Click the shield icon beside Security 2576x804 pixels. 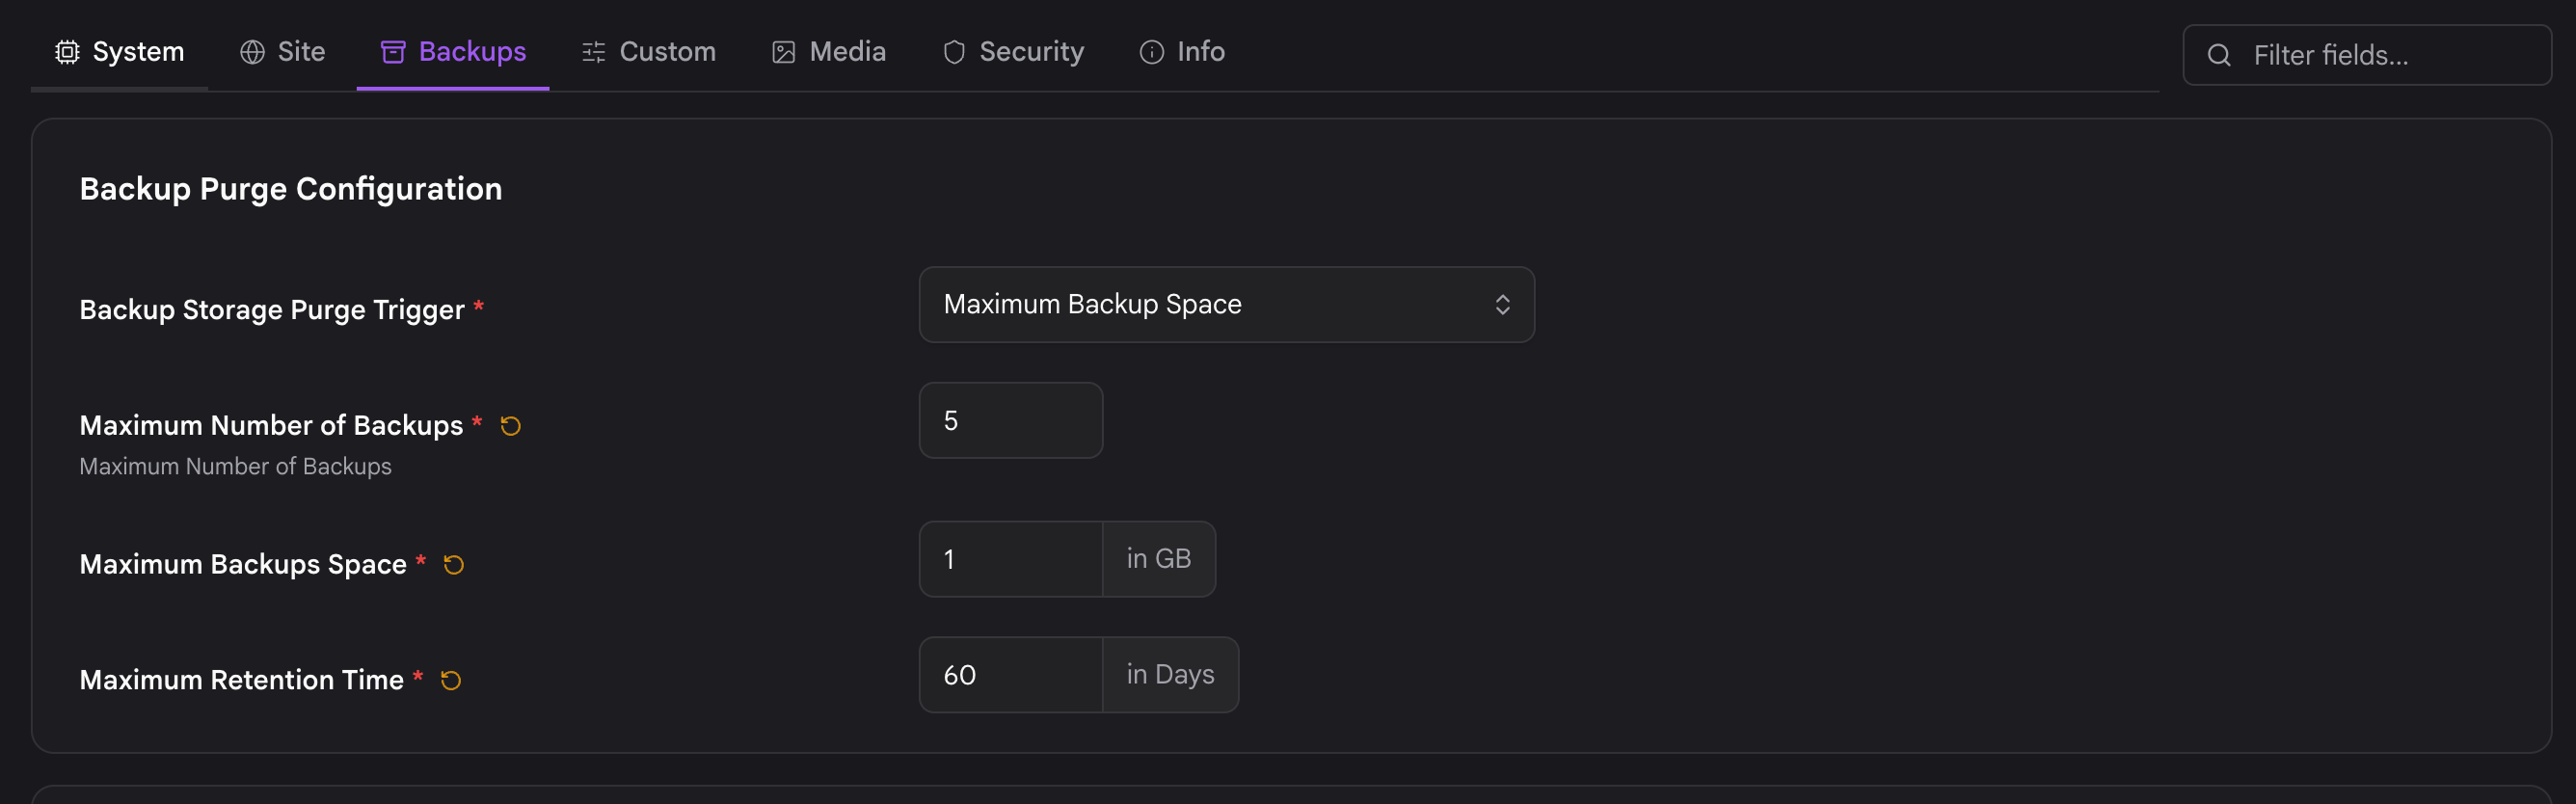coord(954,52)
